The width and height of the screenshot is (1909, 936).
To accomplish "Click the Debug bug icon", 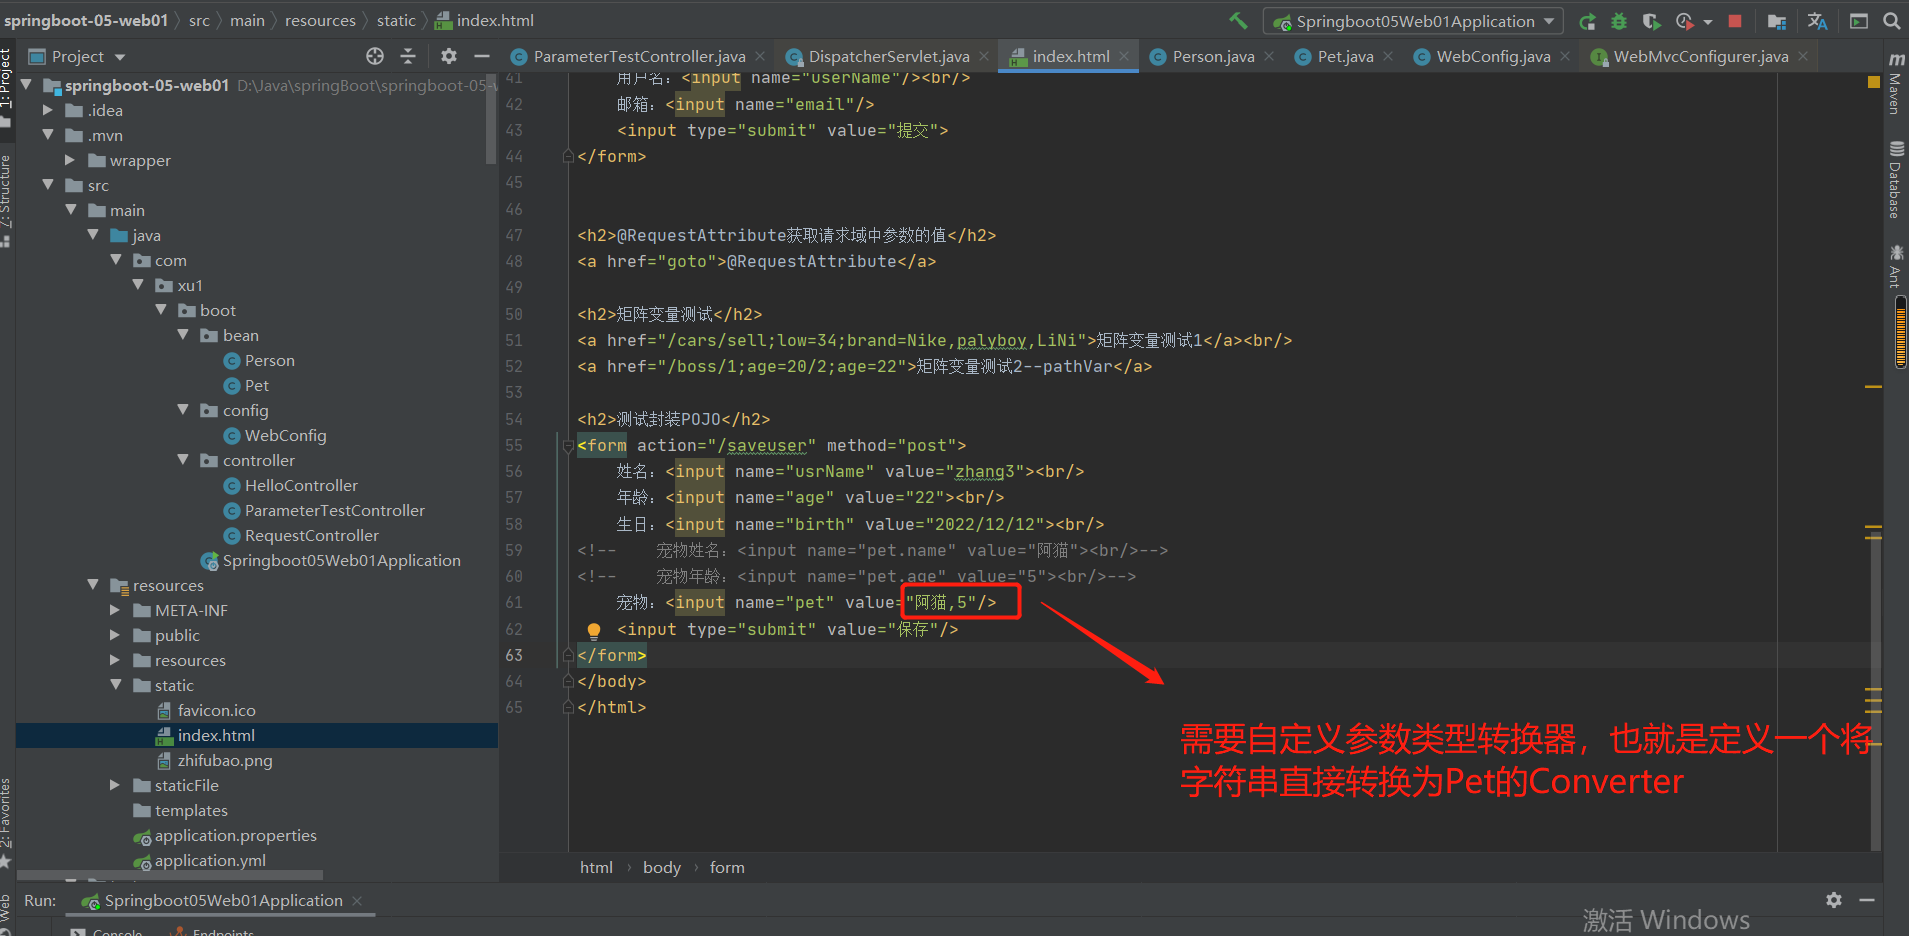I will coord(1619,21).
